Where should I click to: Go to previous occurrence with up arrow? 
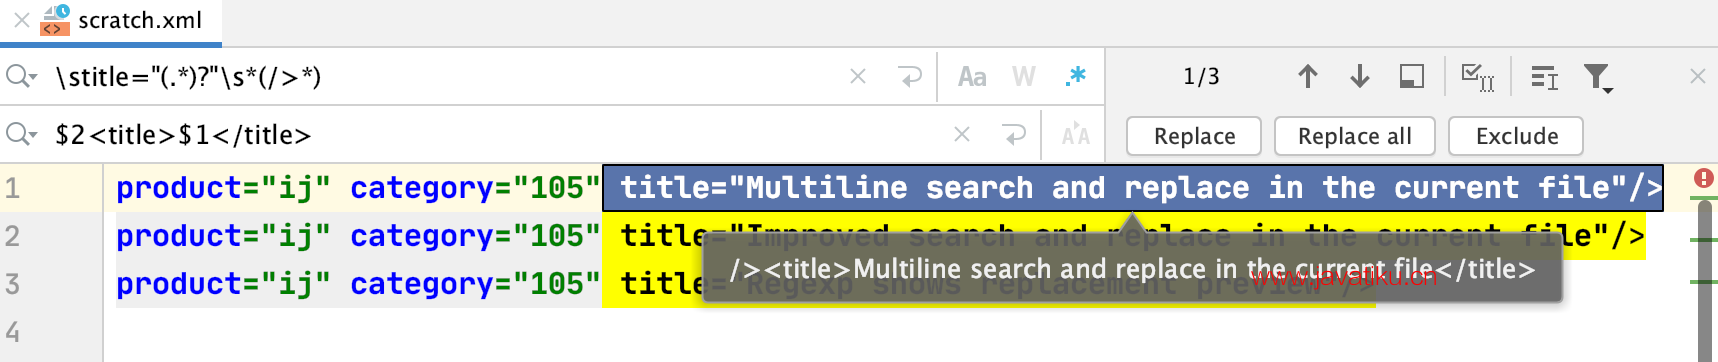click(x=1308, y=76)
